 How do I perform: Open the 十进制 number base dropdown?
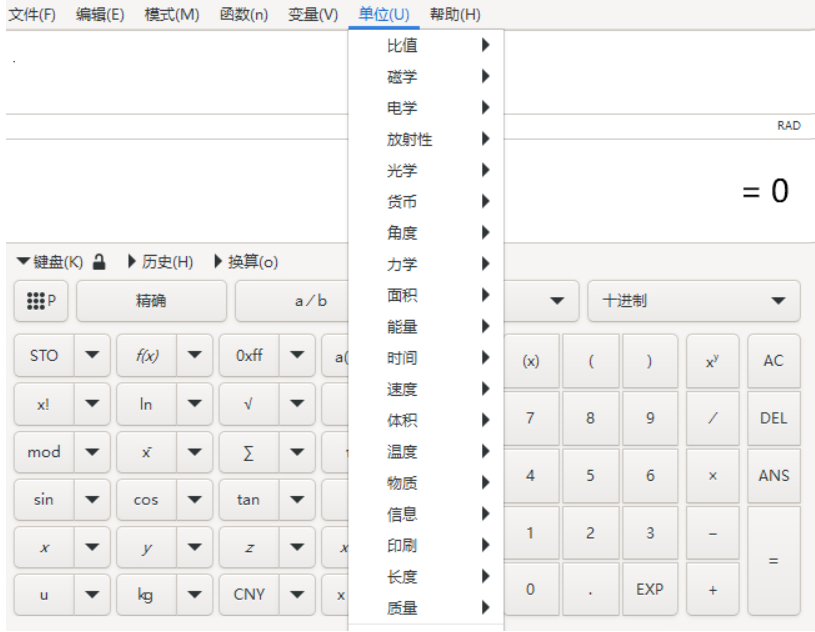coord(694,301)
